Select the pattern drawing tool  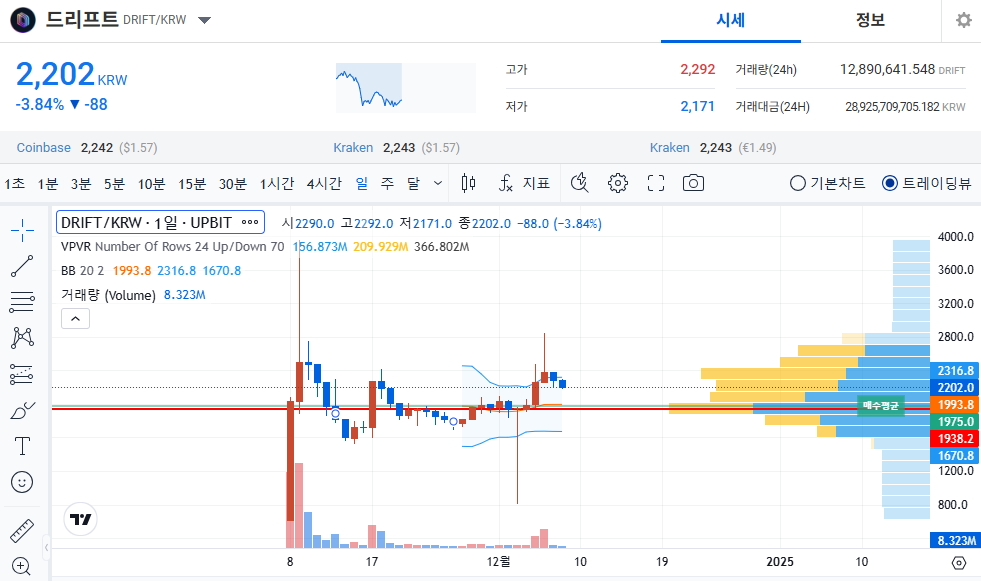click(x=22, y=338)
